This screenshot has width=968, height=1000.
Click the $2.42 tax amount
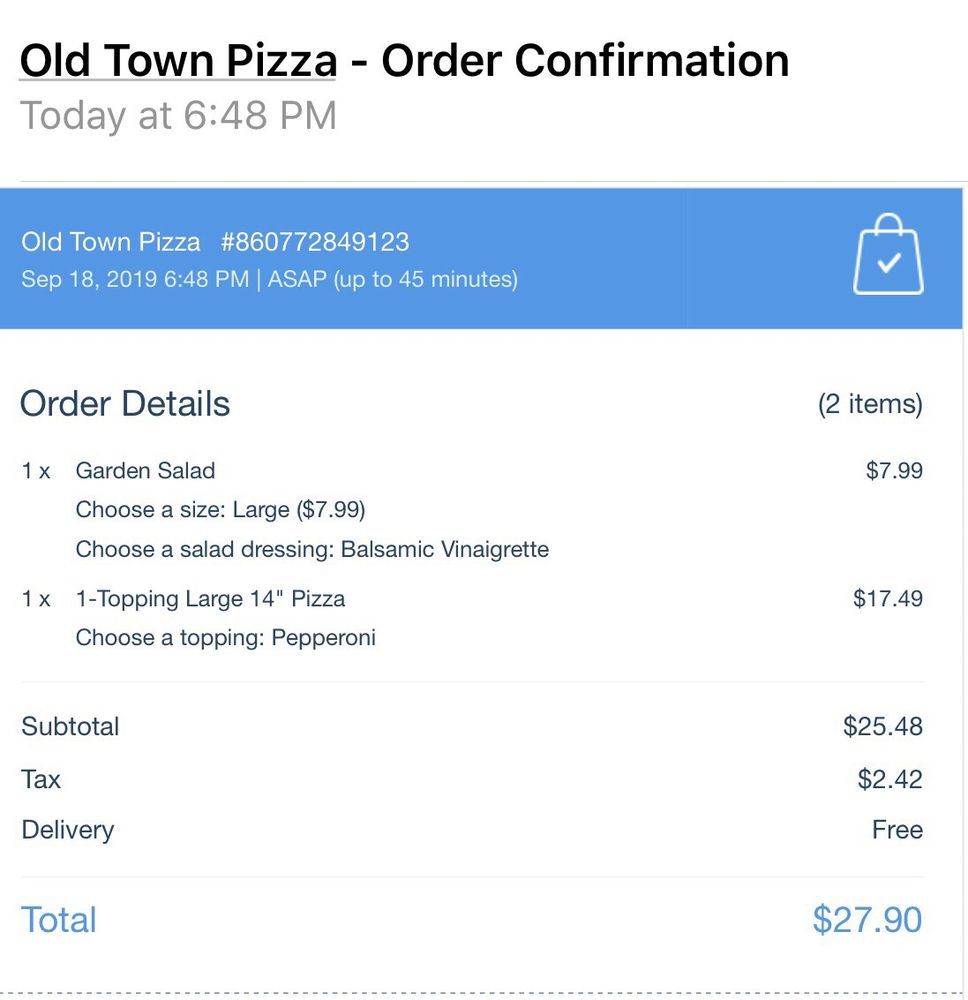pyautogui.click(x=890, y=779)
